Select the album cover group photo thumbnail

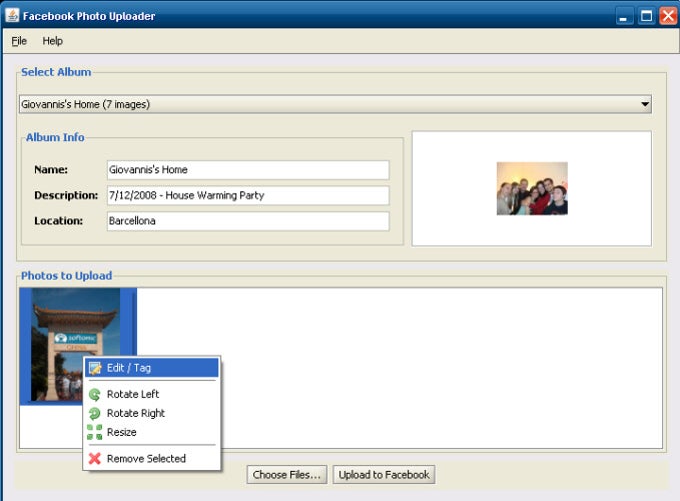[x=532, y=189]
